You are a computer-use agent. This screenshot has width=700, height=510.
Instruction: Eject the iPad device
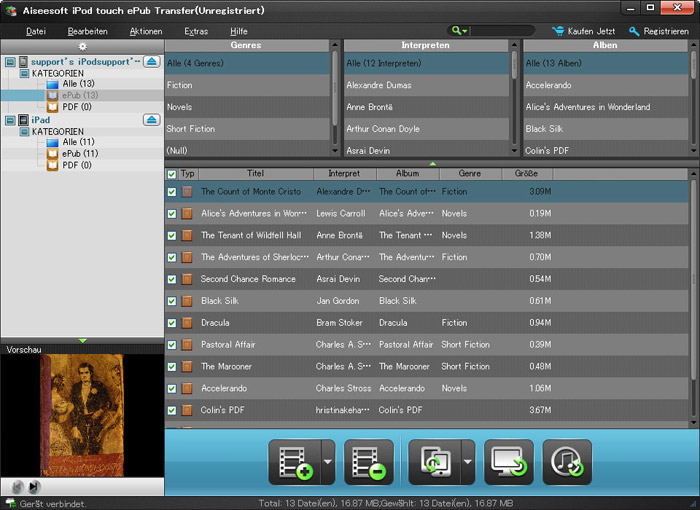click(x=151, y=120)
